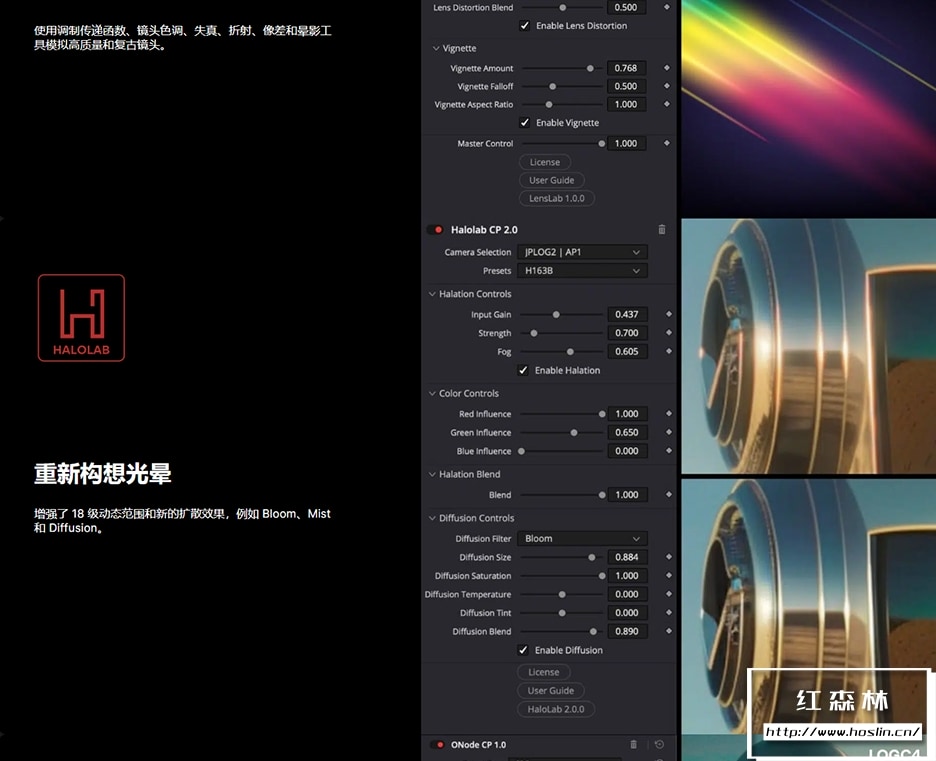Click the Green Influence slider handle
Viewport: 936px width, 761px height.
click(574, 433)
